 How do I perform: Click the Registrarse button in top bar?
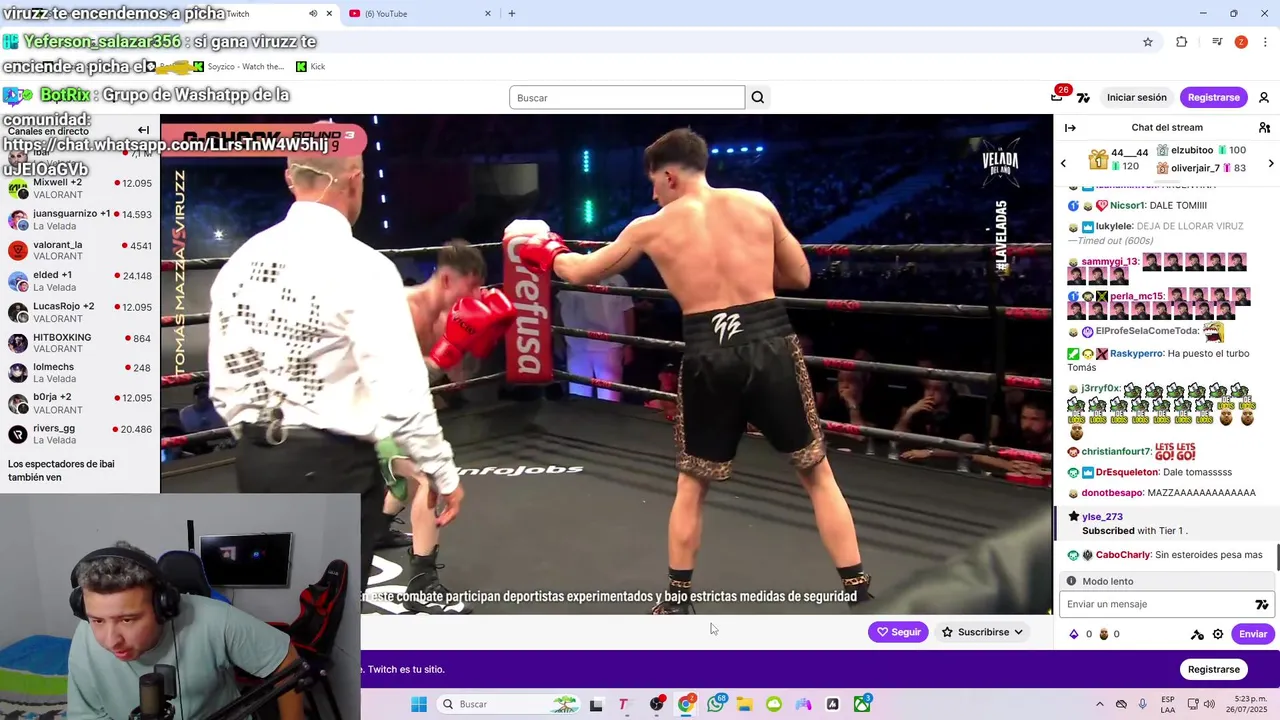(1213, 97)
